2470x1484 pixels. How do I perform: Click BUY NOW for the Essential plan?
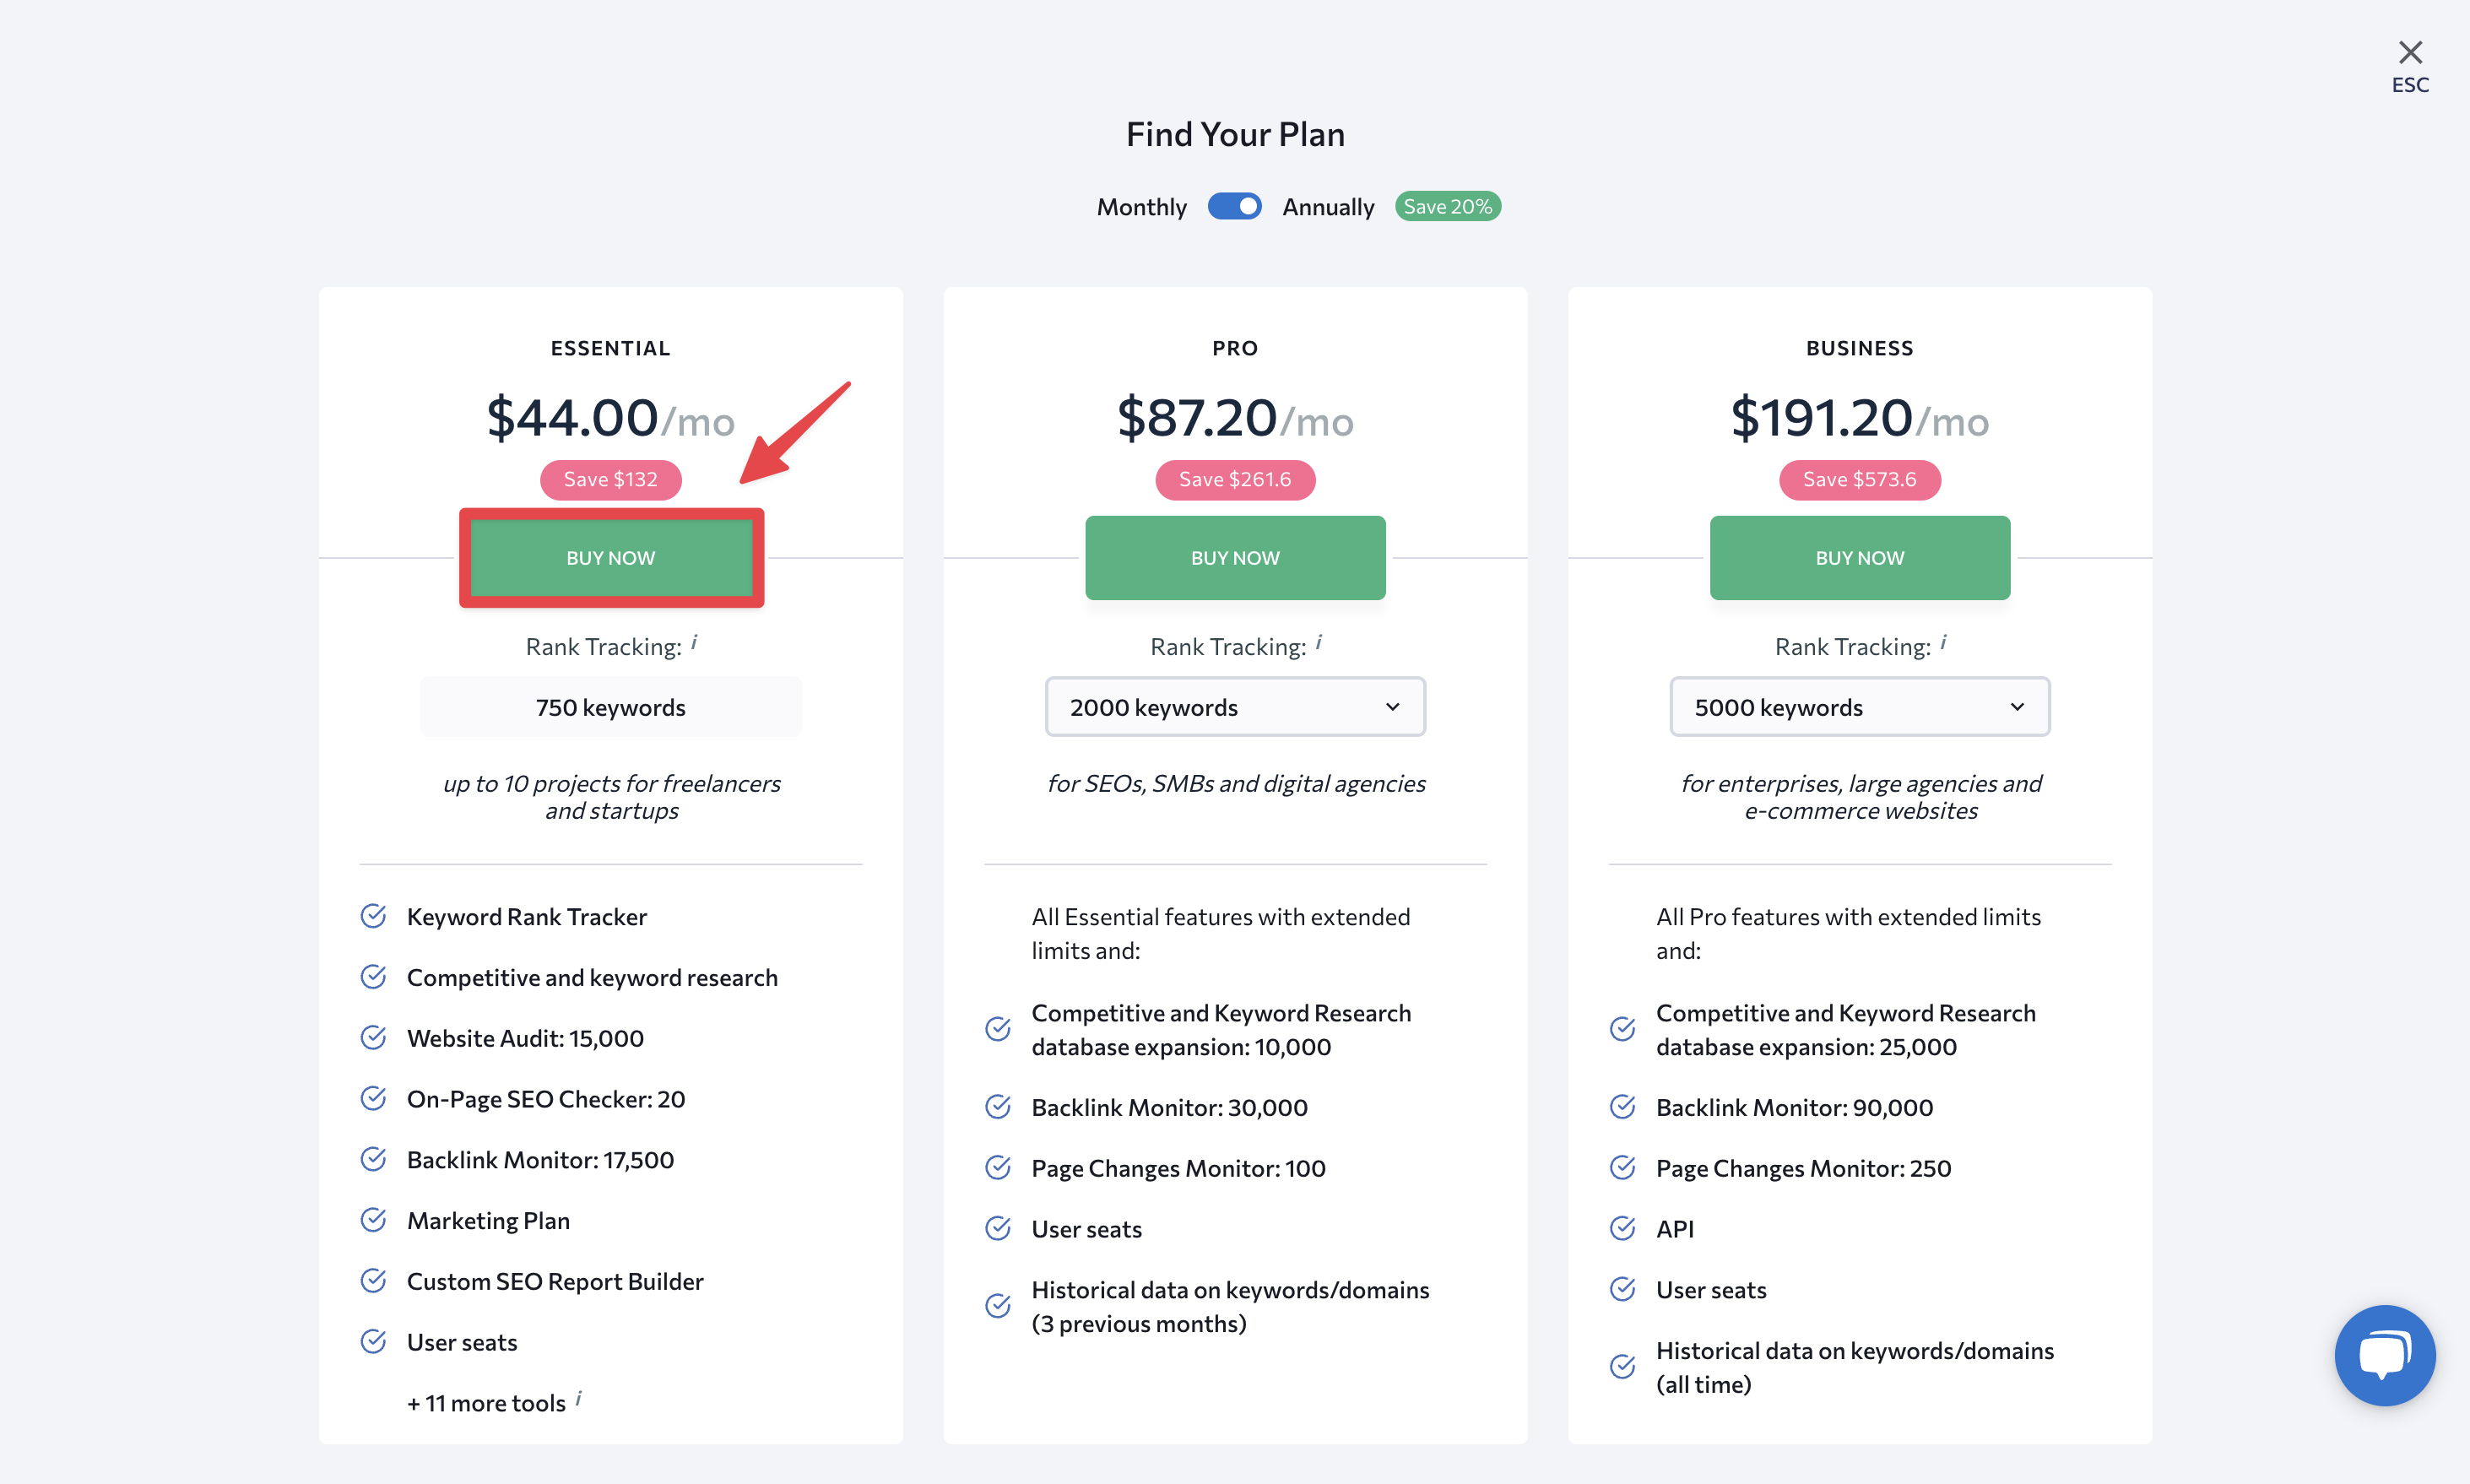(611, 558)
